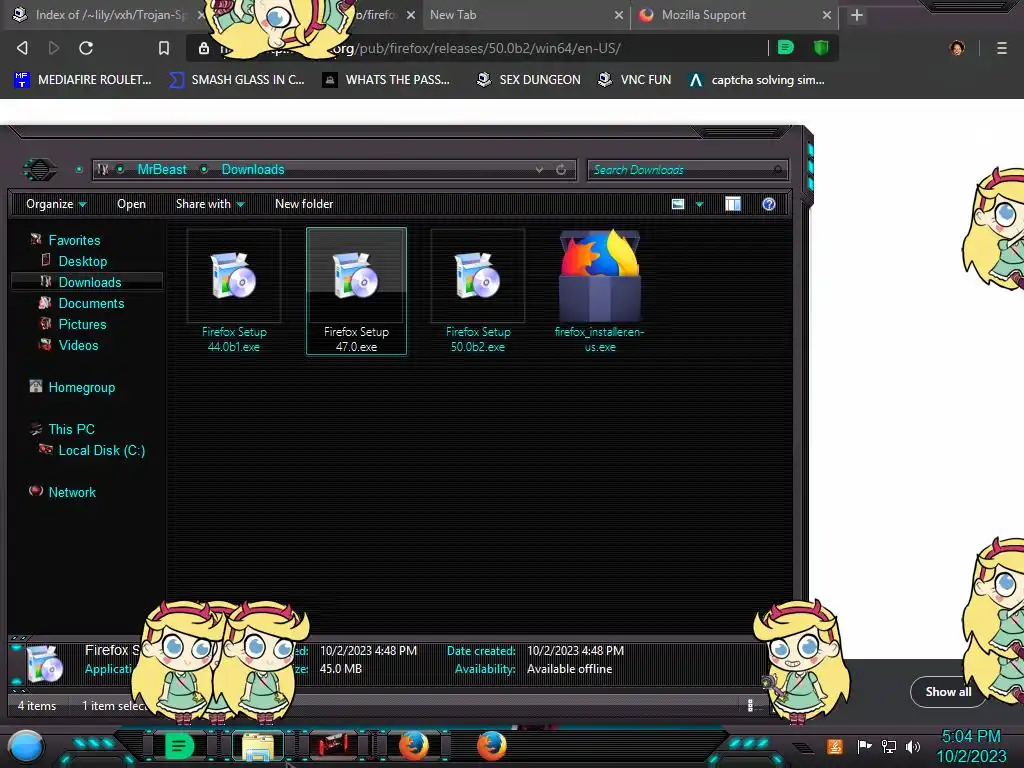Open the second Firefox taskbar icon

[x=492, y=746]
